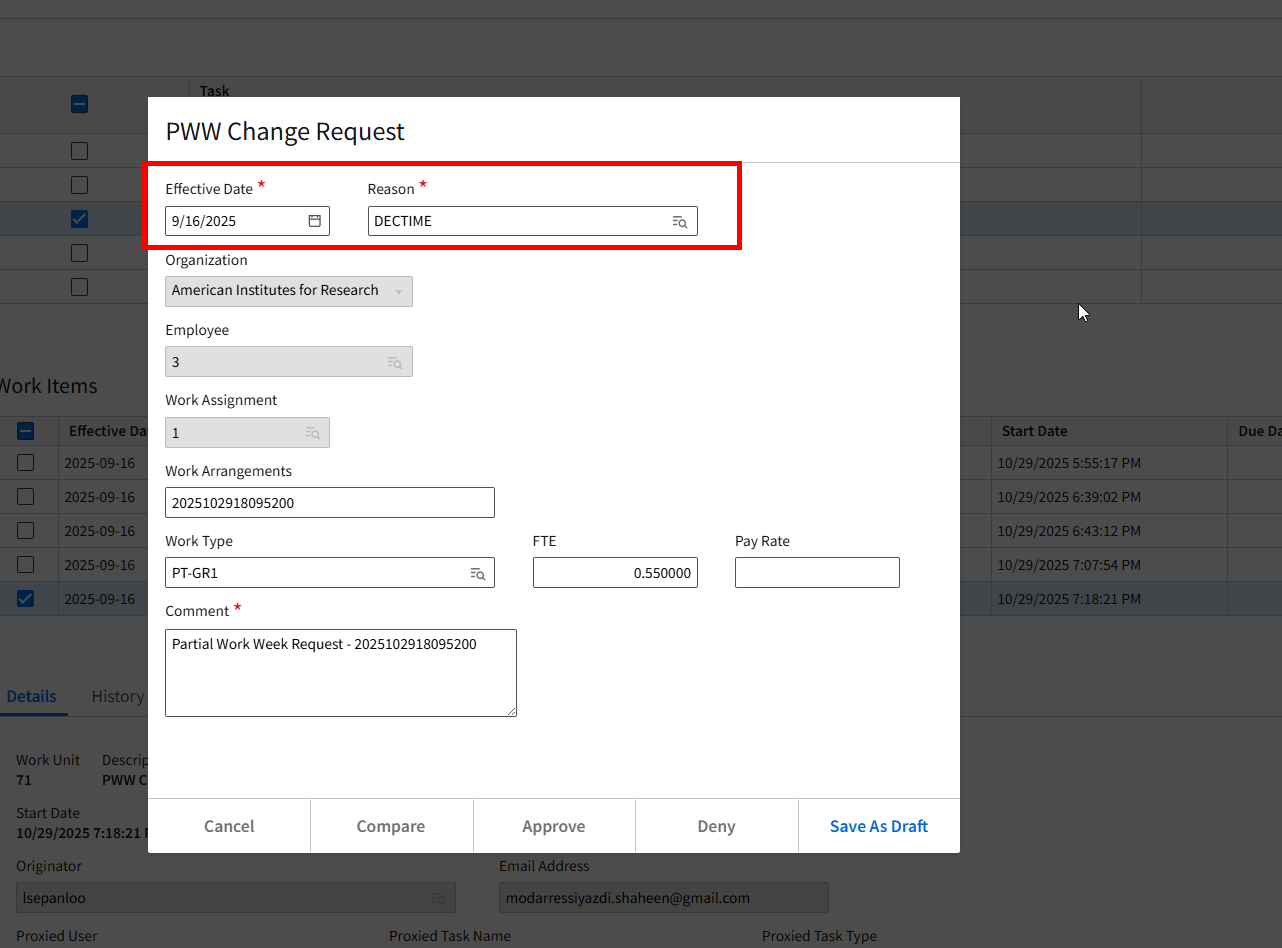The width and height of the screenshot is (1282, 948).
Task: Select the cell 10/29/2025 7:07:54 PM
Action: click(1108, 565)
